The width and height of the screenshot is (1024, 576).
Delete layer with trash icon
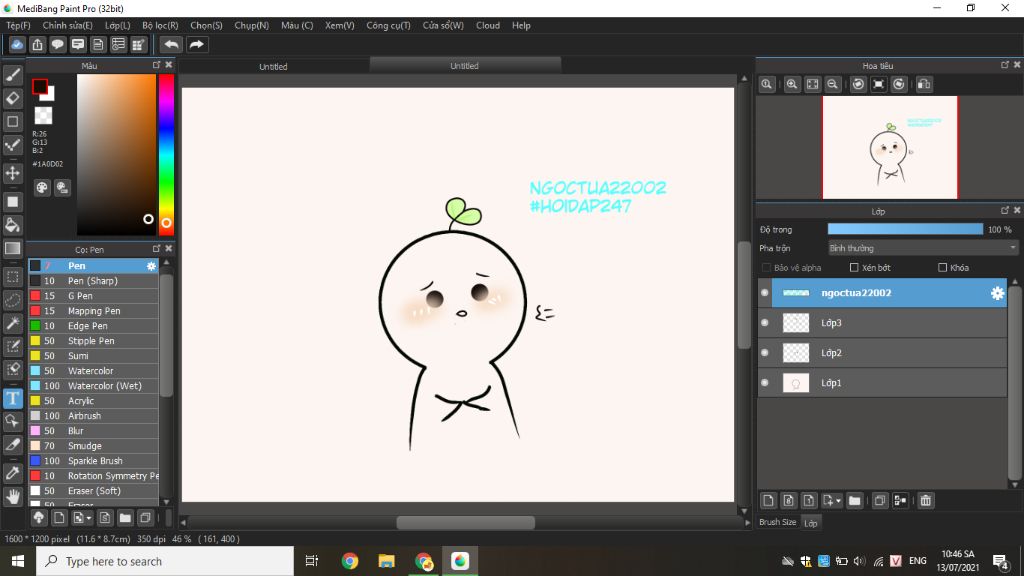point(925,501)
